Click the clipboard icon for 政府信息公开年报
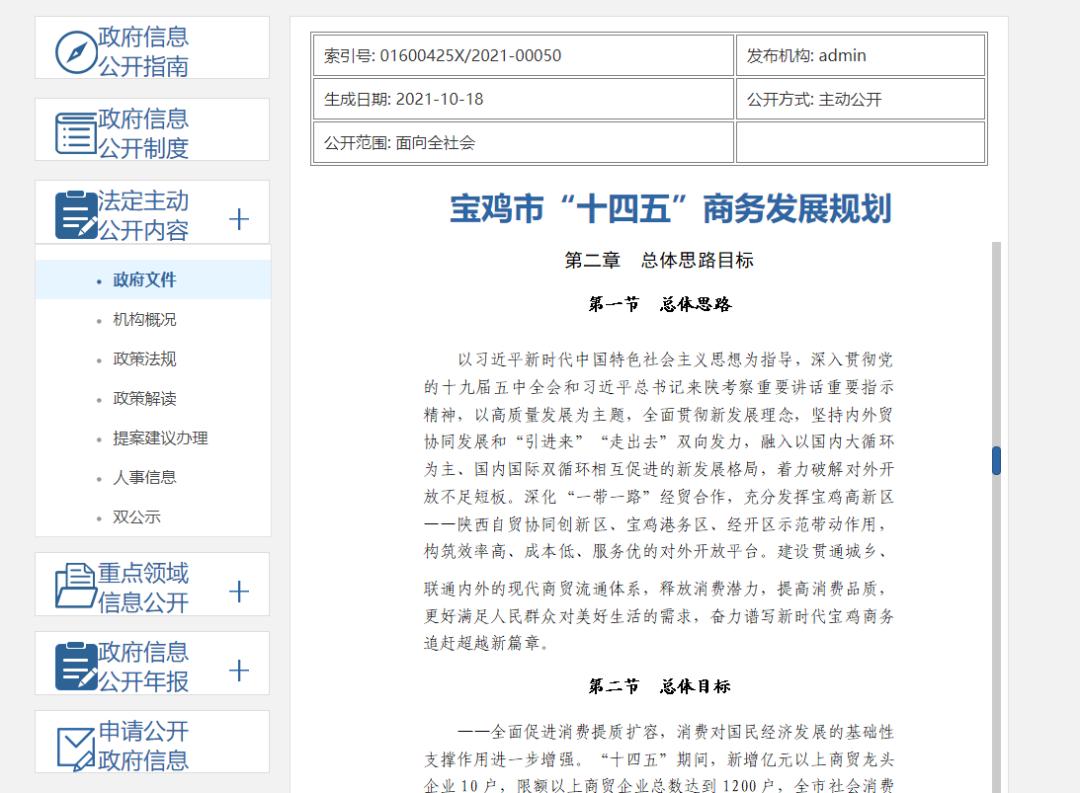The height and width of the screenshot is (793, 1080). [76, 666]
